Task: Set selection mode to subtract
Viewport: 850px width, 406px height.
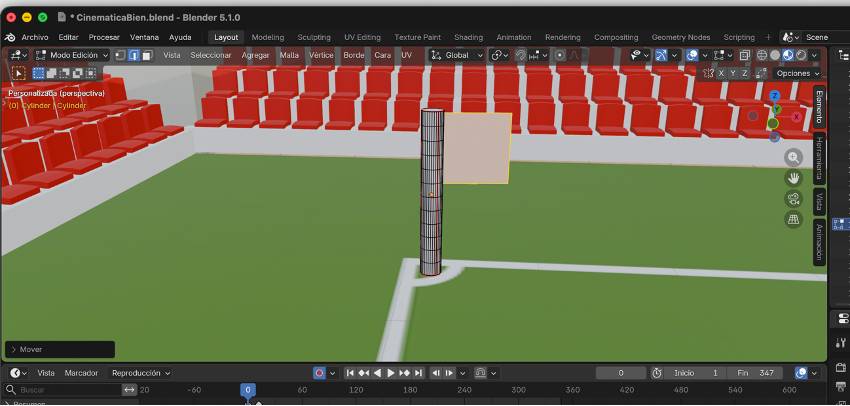Action: coord(65,73)
